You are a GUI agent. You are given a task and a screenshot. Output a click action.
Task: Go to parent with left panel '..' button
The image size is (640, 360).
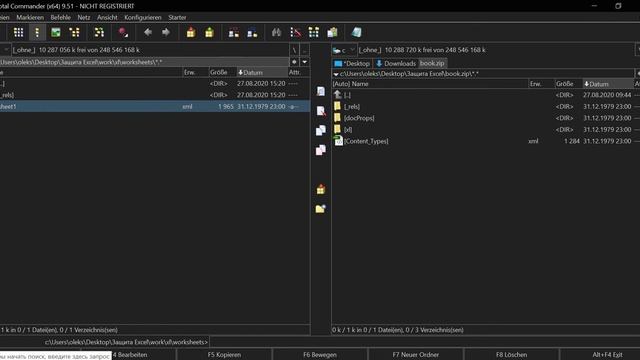point(304,50)
